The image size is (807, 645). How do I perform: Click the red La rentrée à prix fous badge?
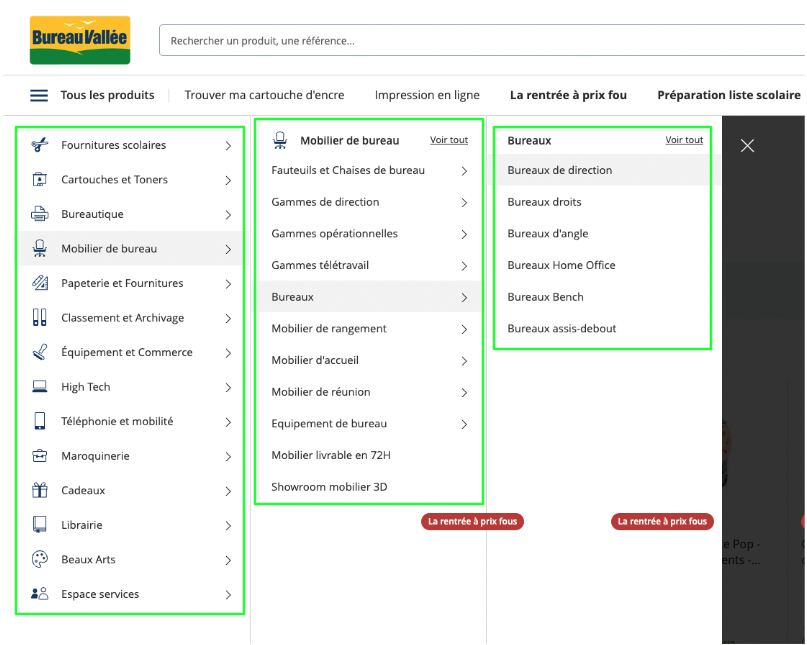(472, 521)
